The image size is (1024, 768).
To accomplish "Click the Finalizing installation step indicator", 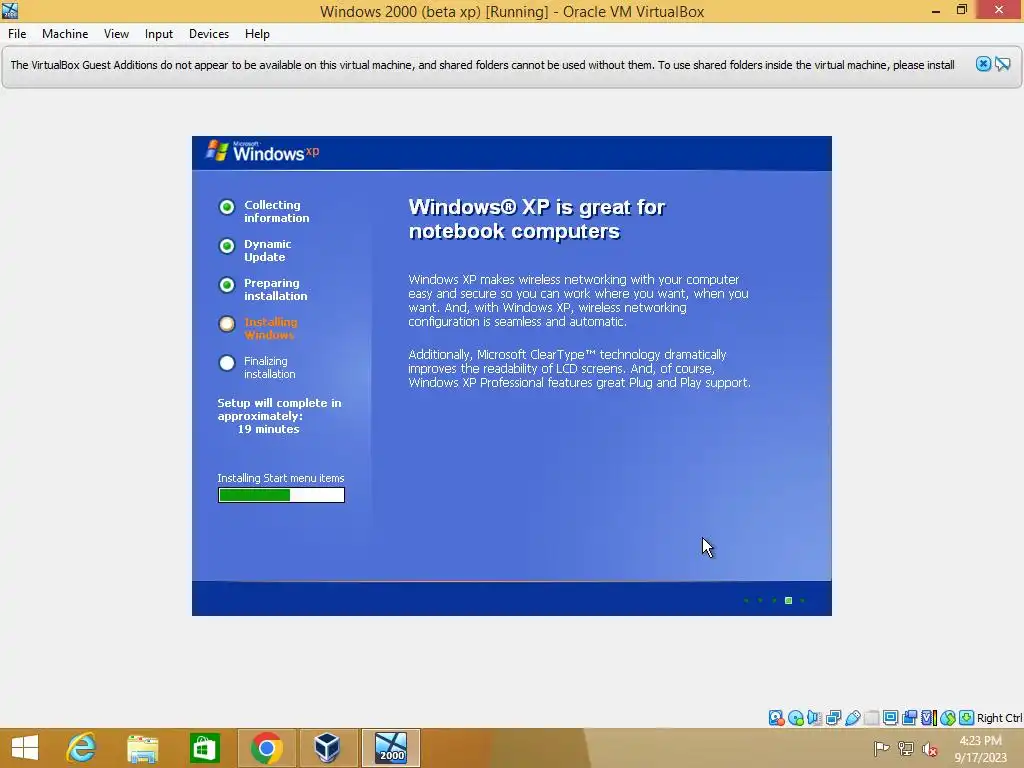I will pyautogui.click(x=227, y=363).
